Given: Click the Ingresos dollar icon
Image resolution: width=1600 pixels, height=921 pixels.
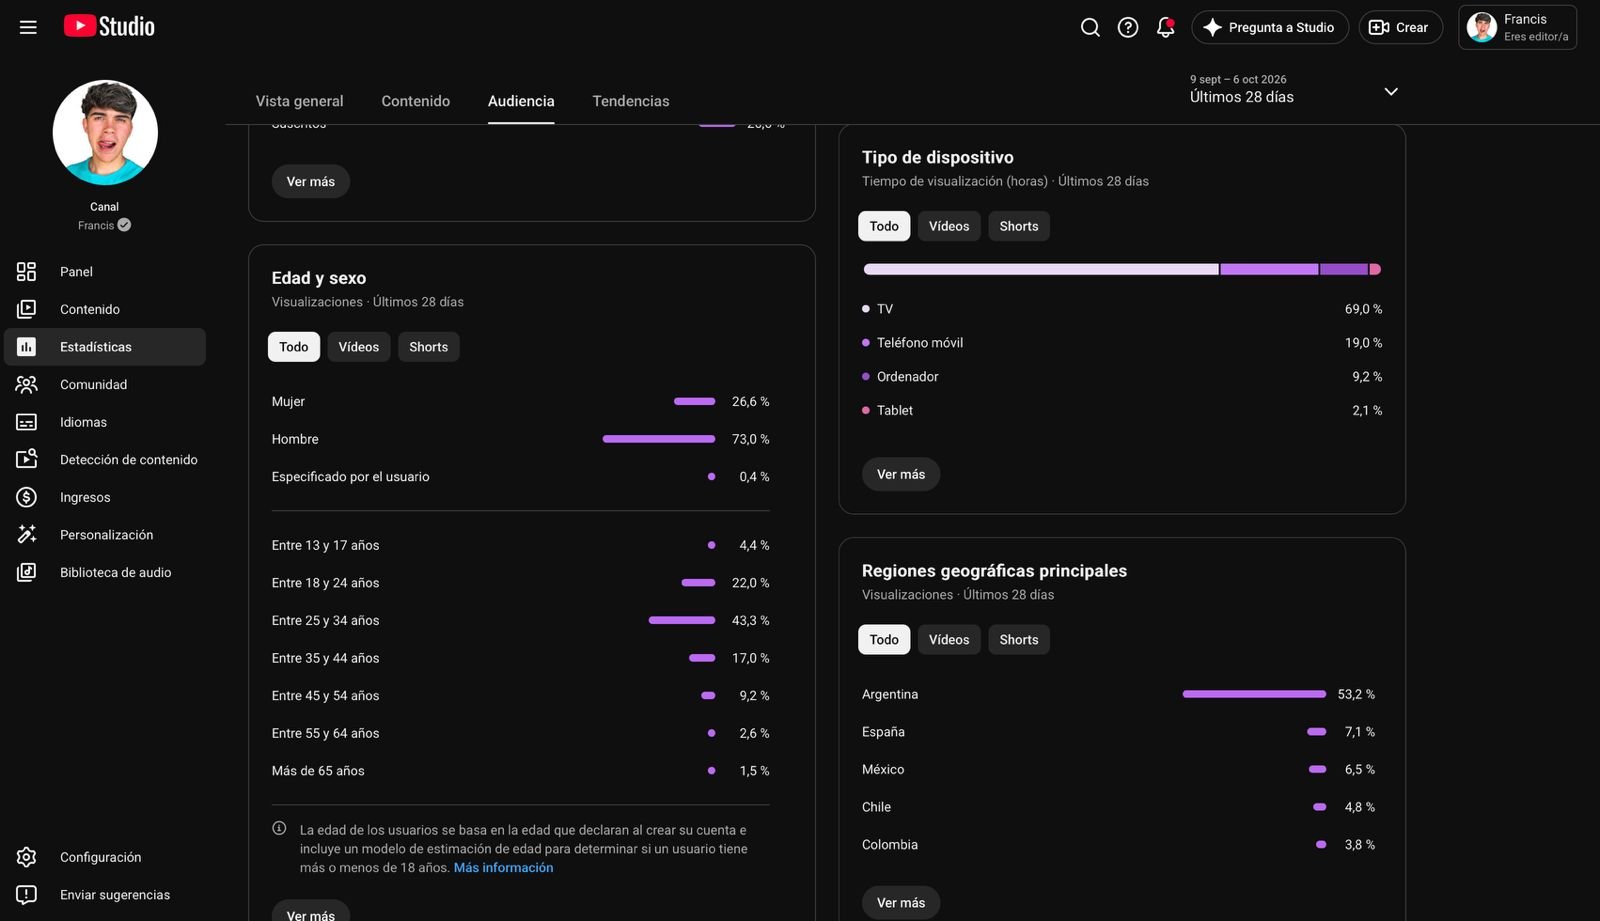Looking at the screenshot, I should pyautogui.click(x=27, y=497).
